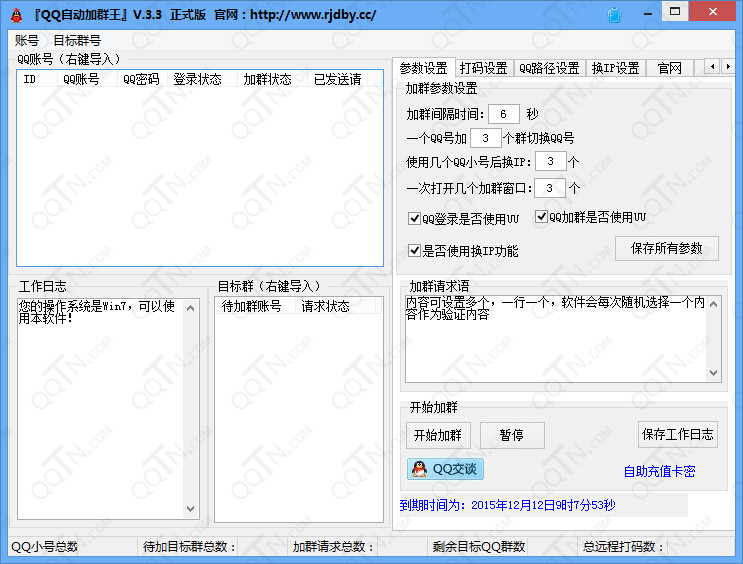743x564 pixels.
Task: Open the 自助充值卡密 link
Action: (x=659, y=471)
